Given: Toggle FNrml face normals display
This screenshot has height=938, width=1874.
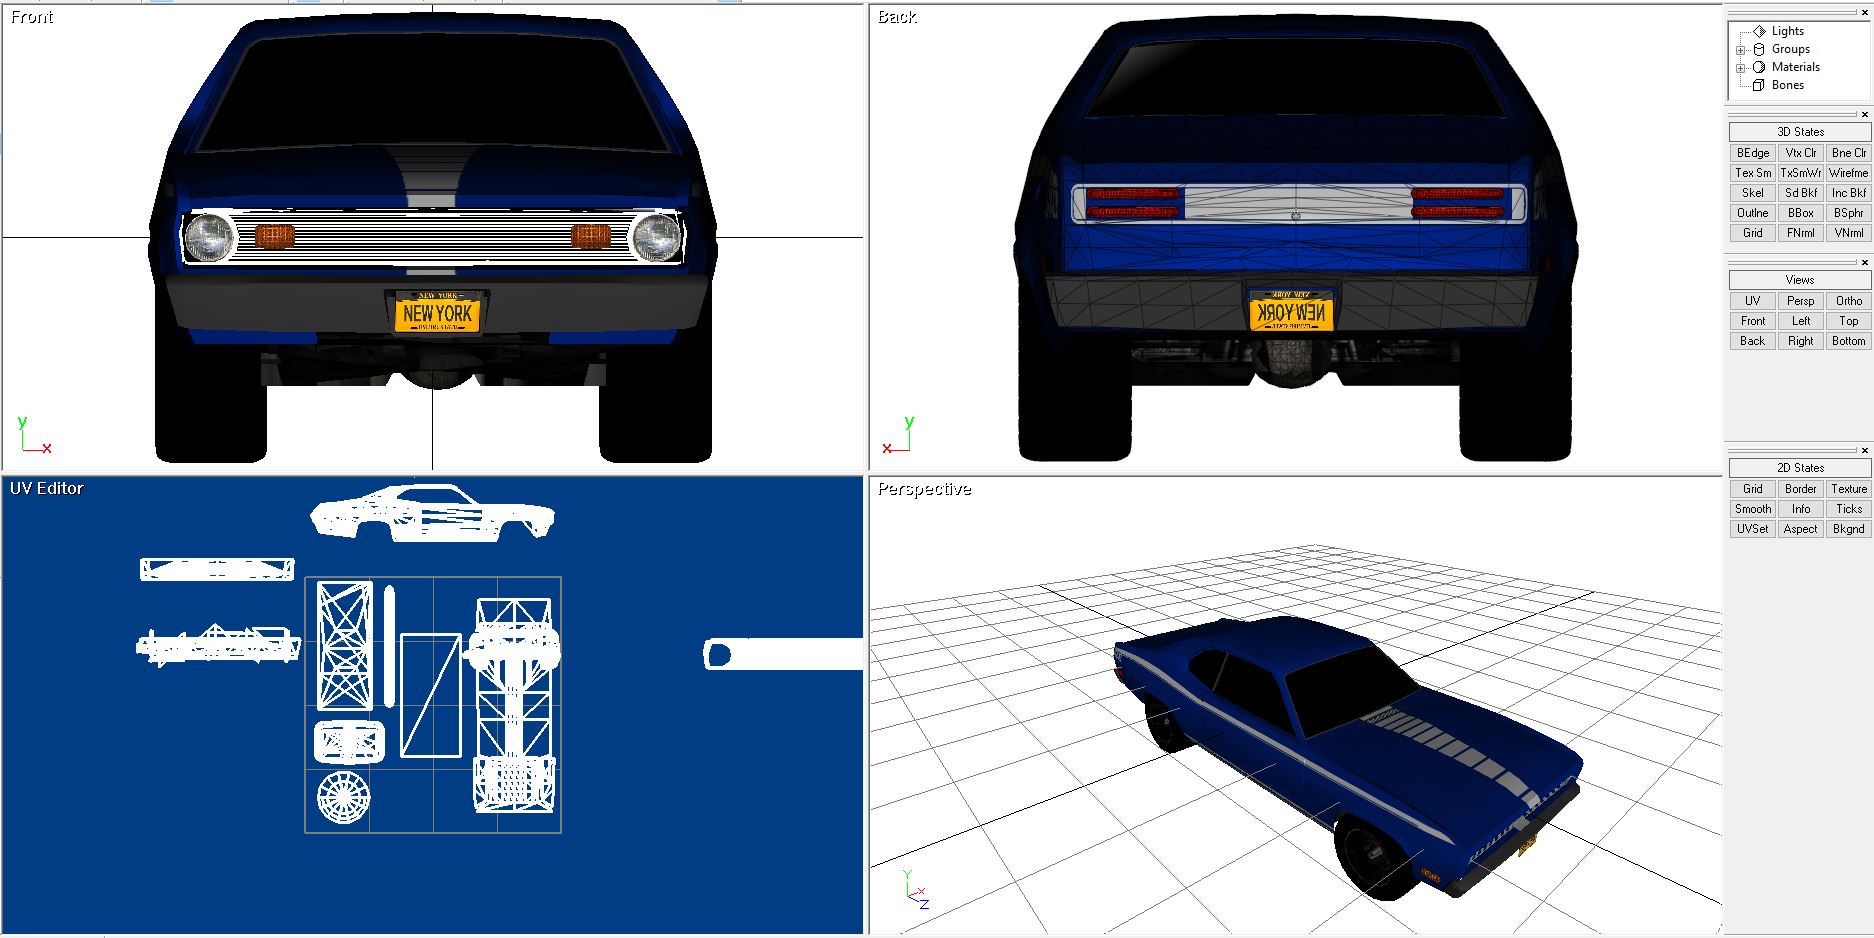Looking at the screenshot, I should (1800, 233).
